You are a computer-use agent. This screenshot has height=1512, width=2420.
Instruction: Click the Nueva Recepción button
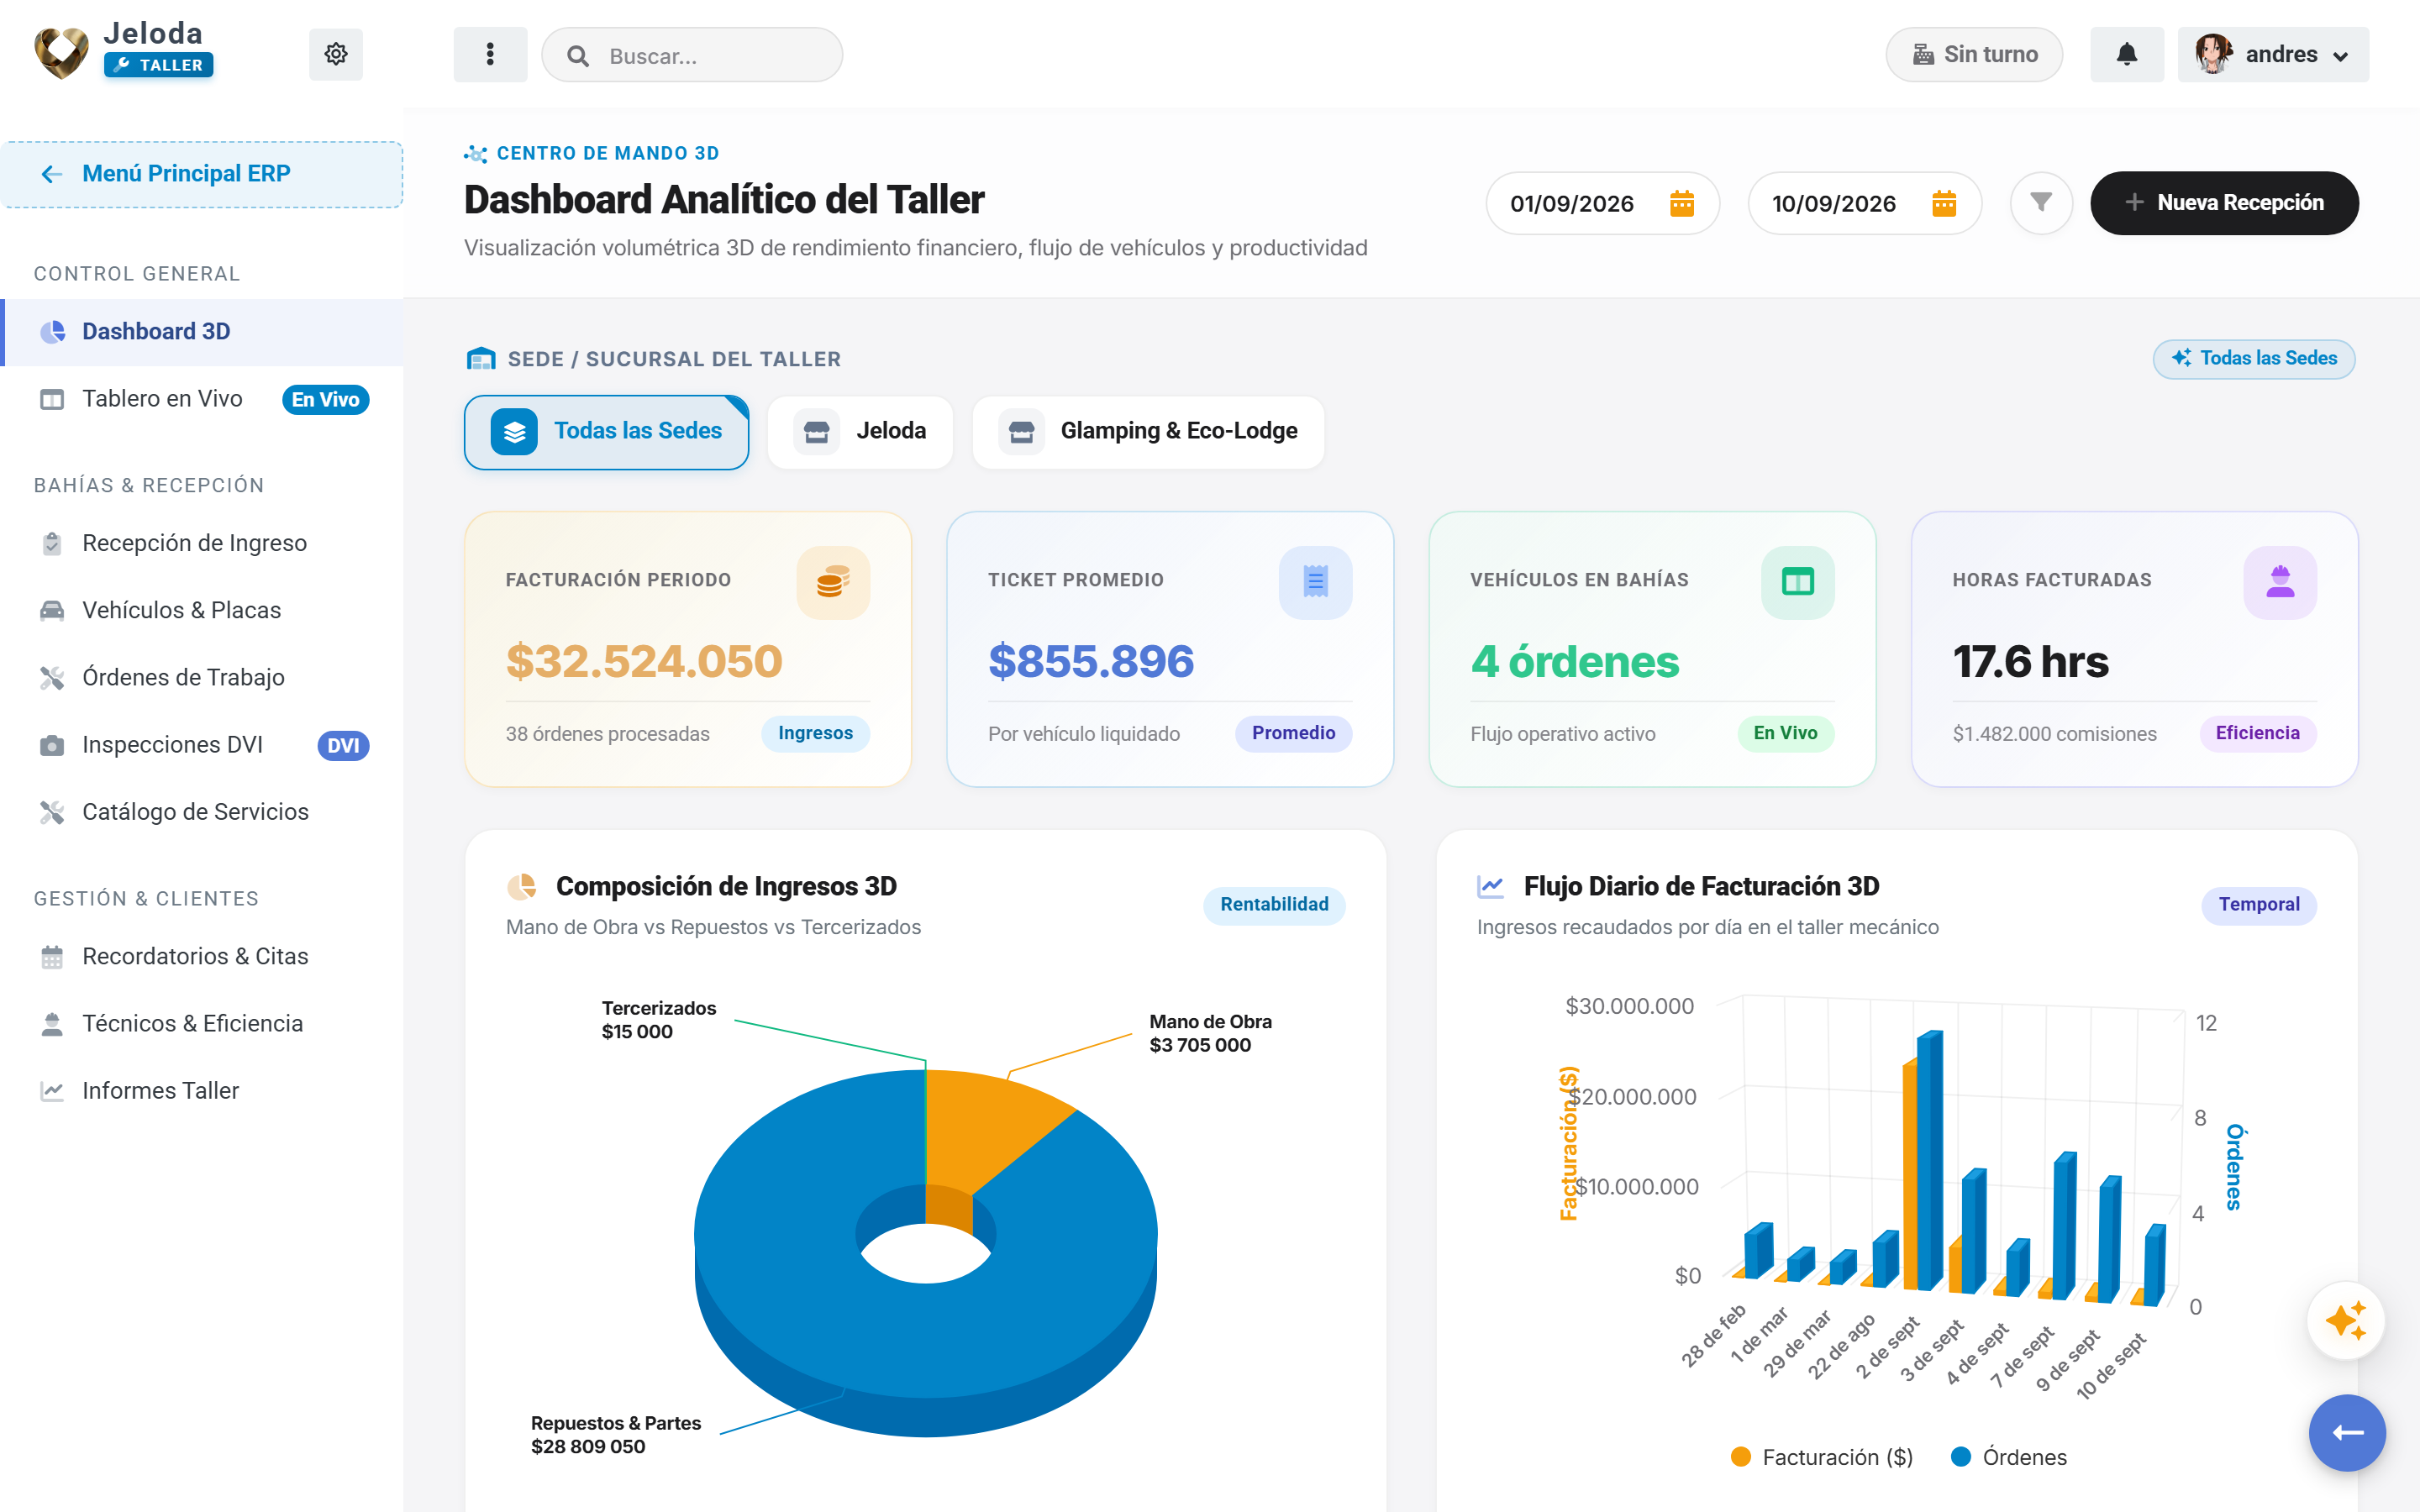tap(2224, 203)
